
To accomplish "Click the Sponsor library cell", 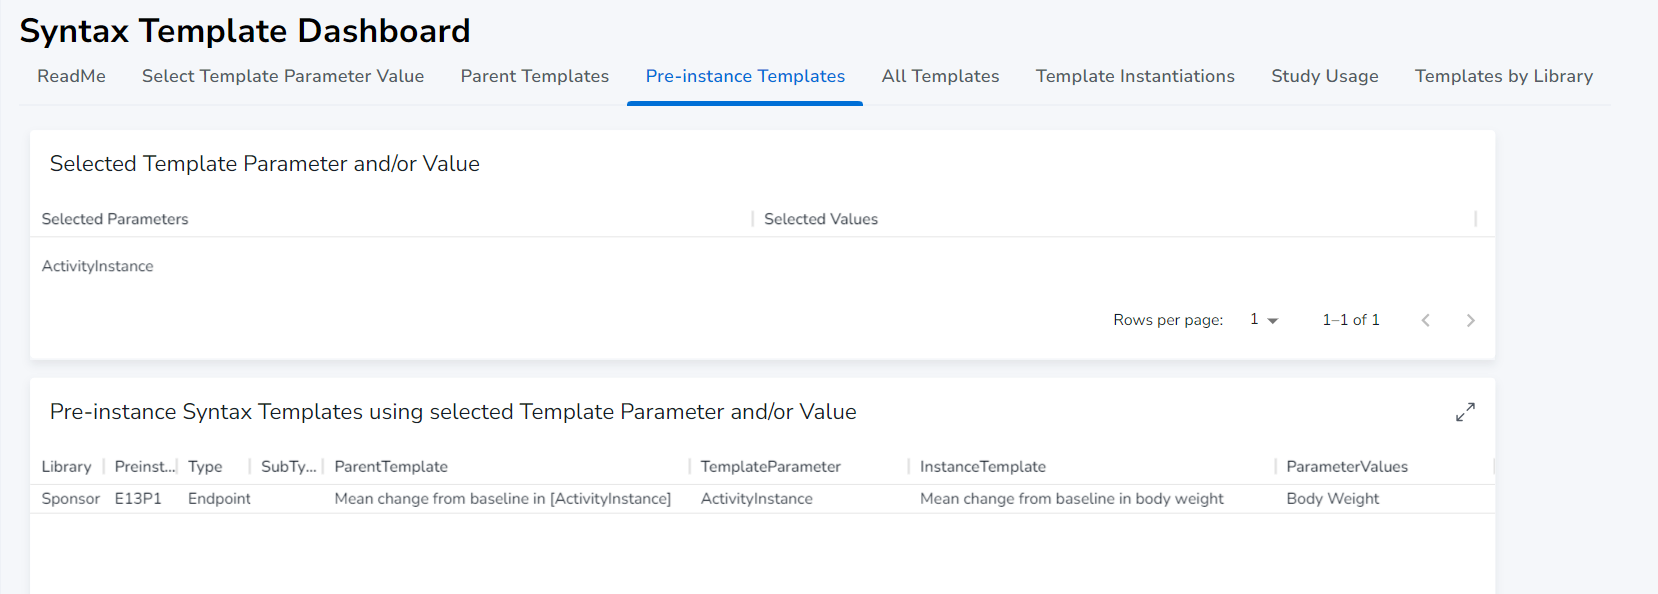I will [71, 499].
